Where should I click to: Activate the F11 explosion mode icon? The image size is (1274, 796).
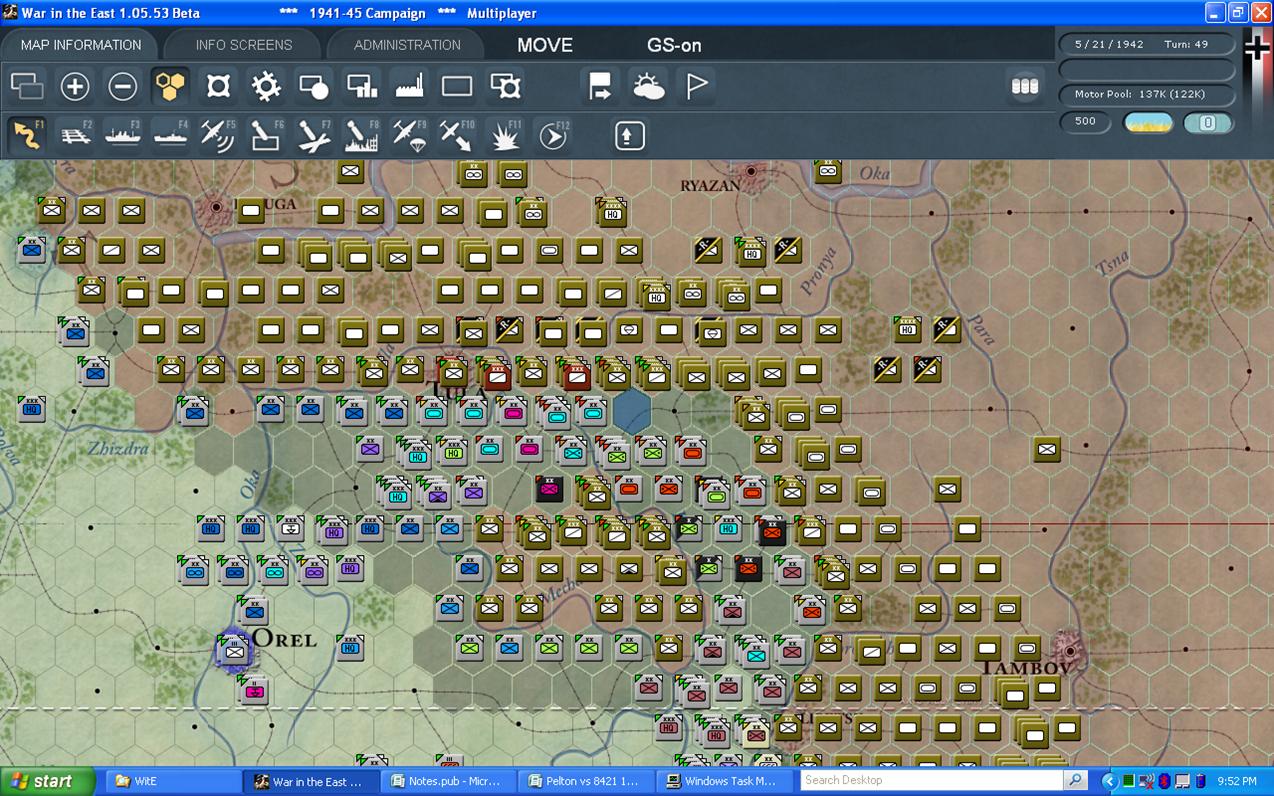coord(505,135)
